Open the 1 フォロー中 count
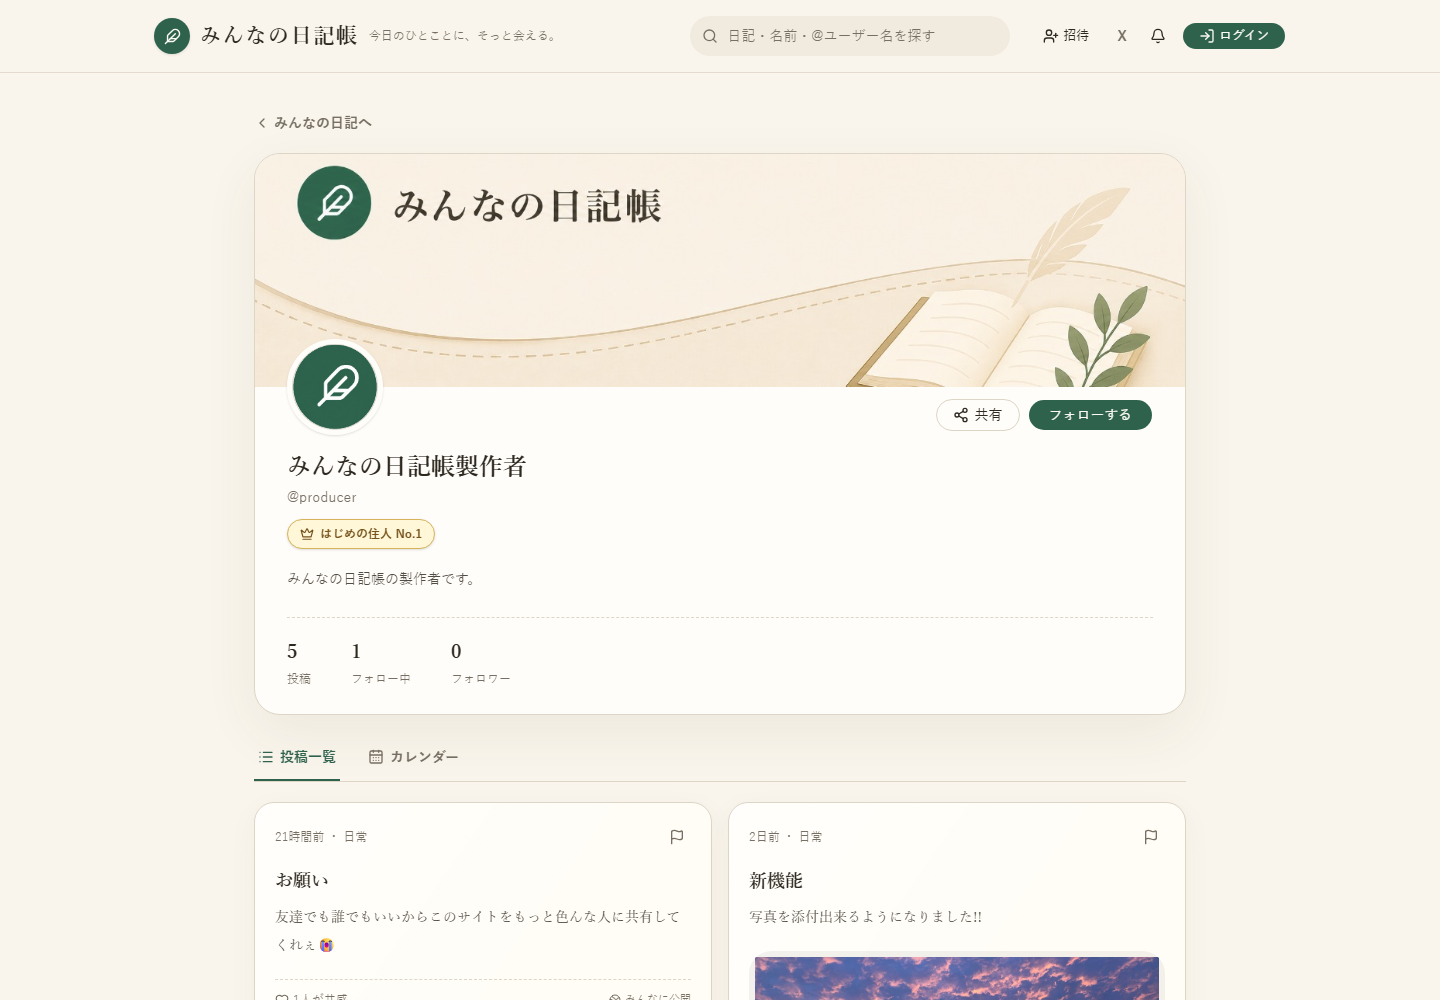 coord(381,664)
